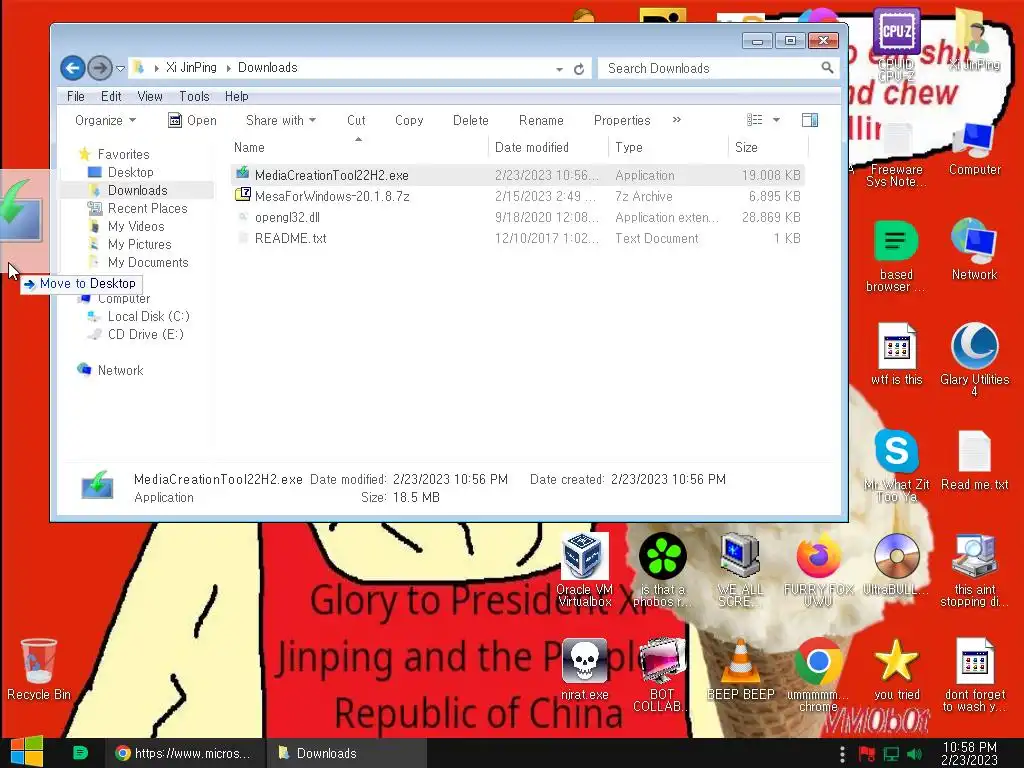Viewport: 1024px width, 768px height.
Task: Sort by the Date modified column
Action: click(x=549, y=148)
